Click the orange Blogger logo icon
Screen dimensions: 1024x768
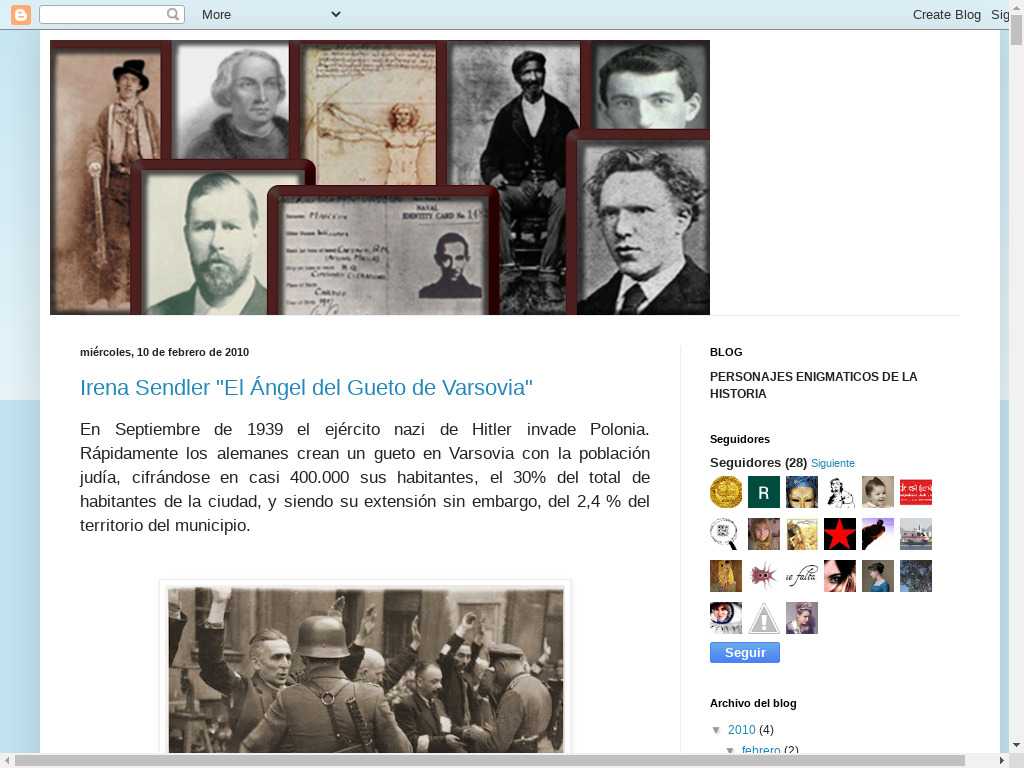coord(21,14)
